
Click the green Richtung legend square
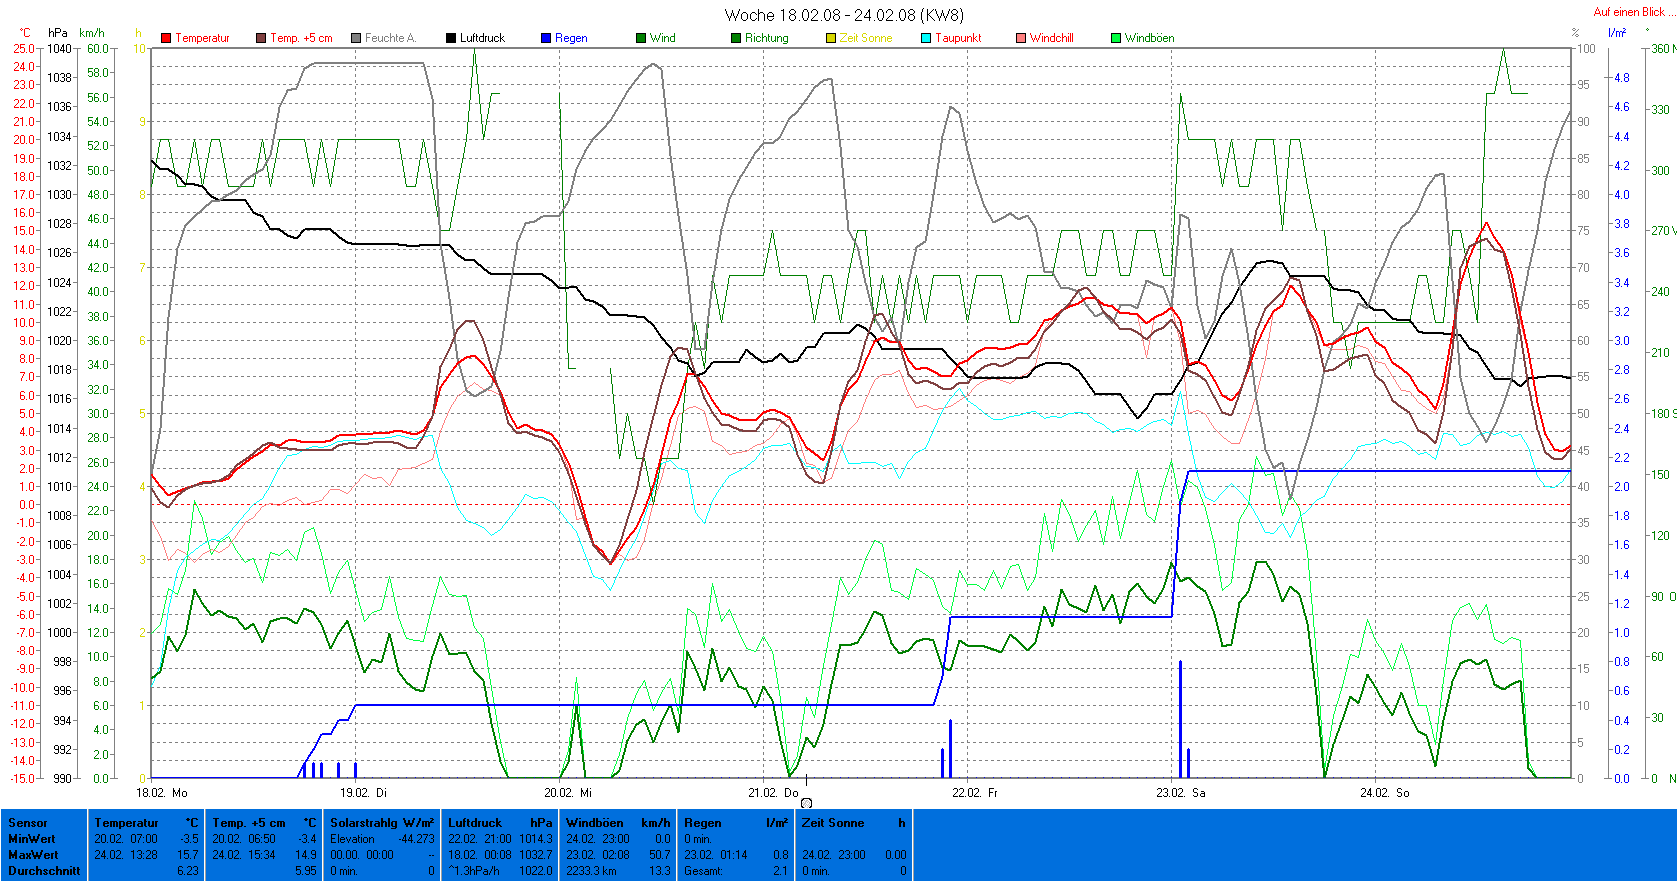pyautogui.click(x=736, y=38)
